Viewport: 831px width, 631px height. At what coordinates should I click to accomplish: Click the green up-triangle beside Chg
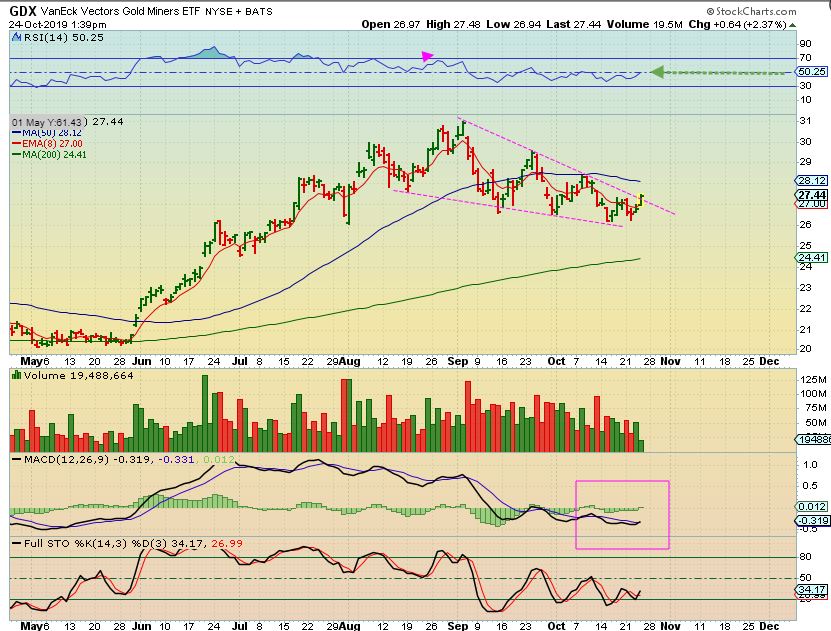792,25
